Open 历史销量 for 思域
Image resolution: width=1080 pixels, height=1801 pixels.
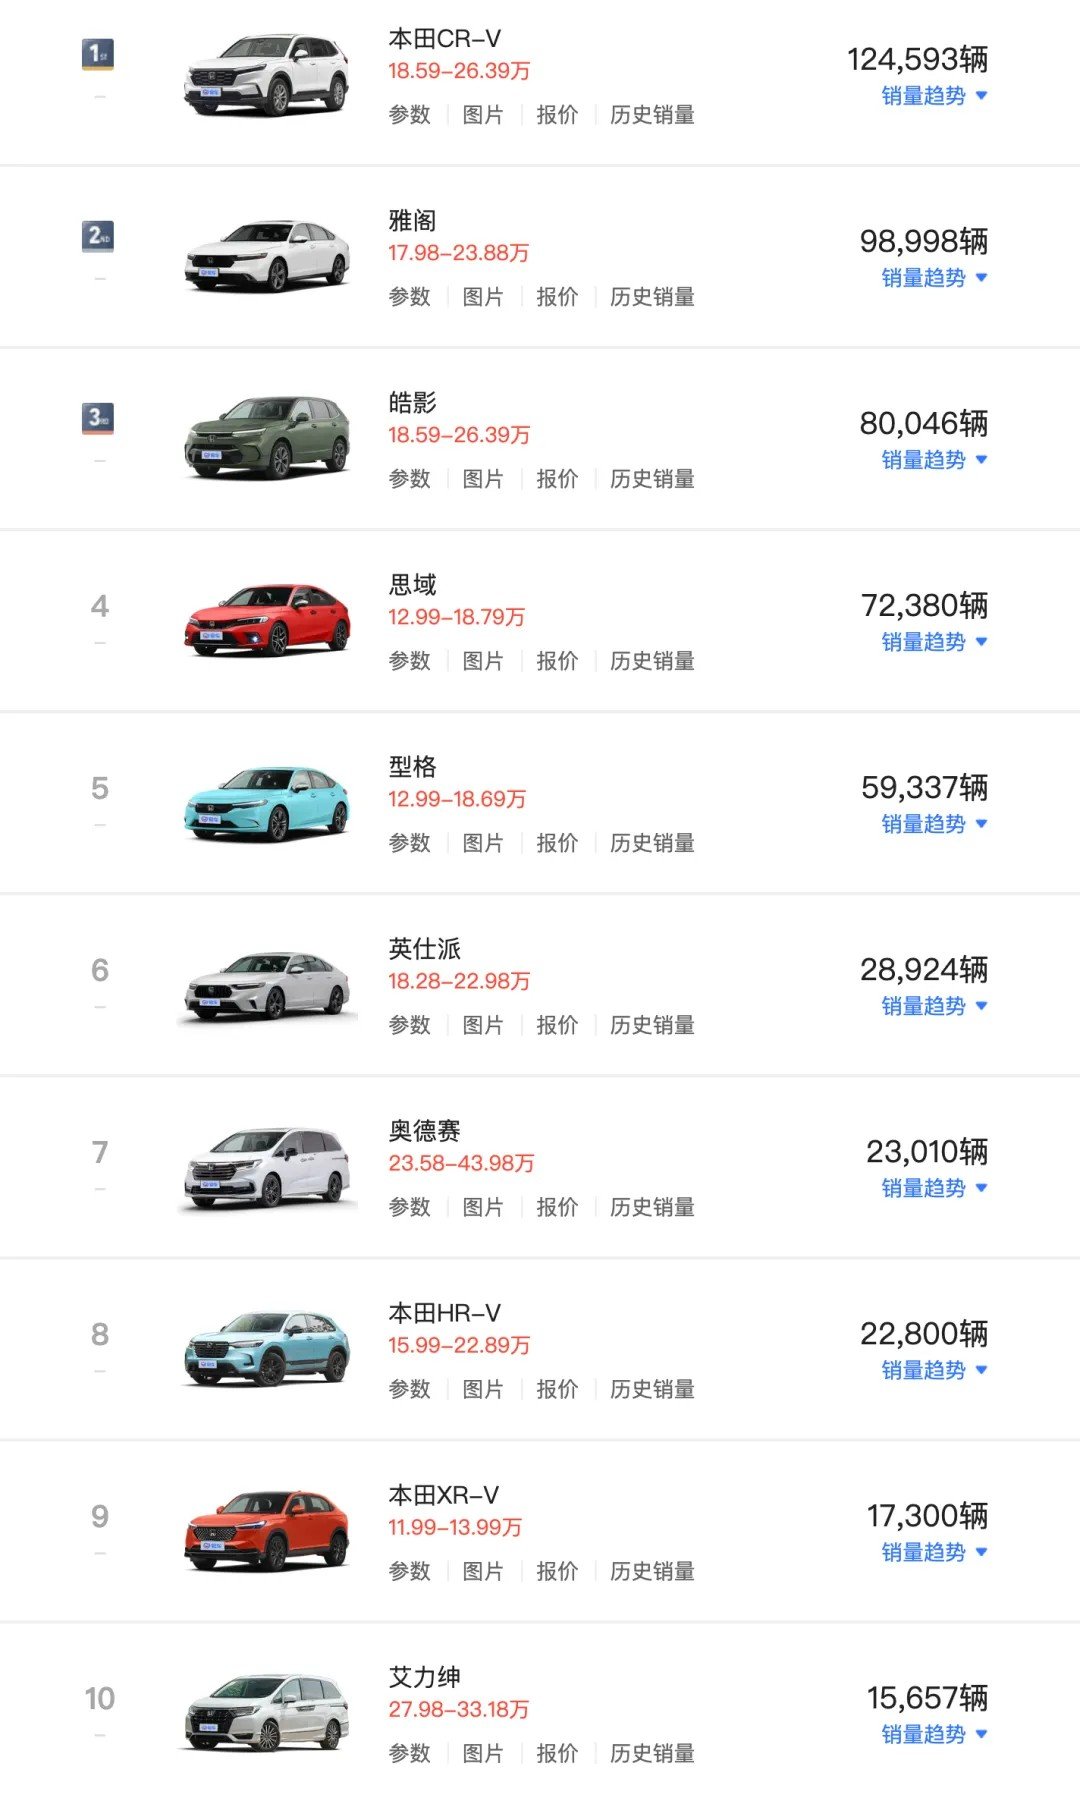point(652,661)
